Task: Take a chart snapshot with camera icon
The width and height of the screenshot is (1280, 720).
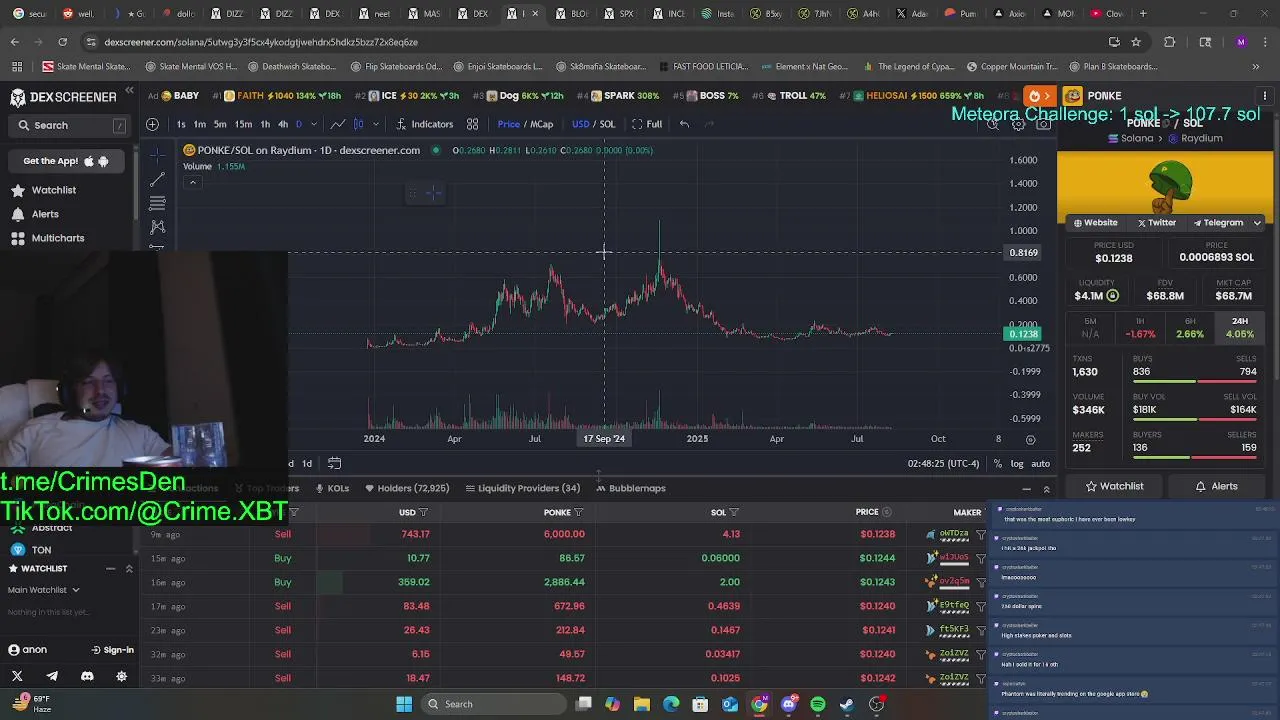Action: [1043, 125]
